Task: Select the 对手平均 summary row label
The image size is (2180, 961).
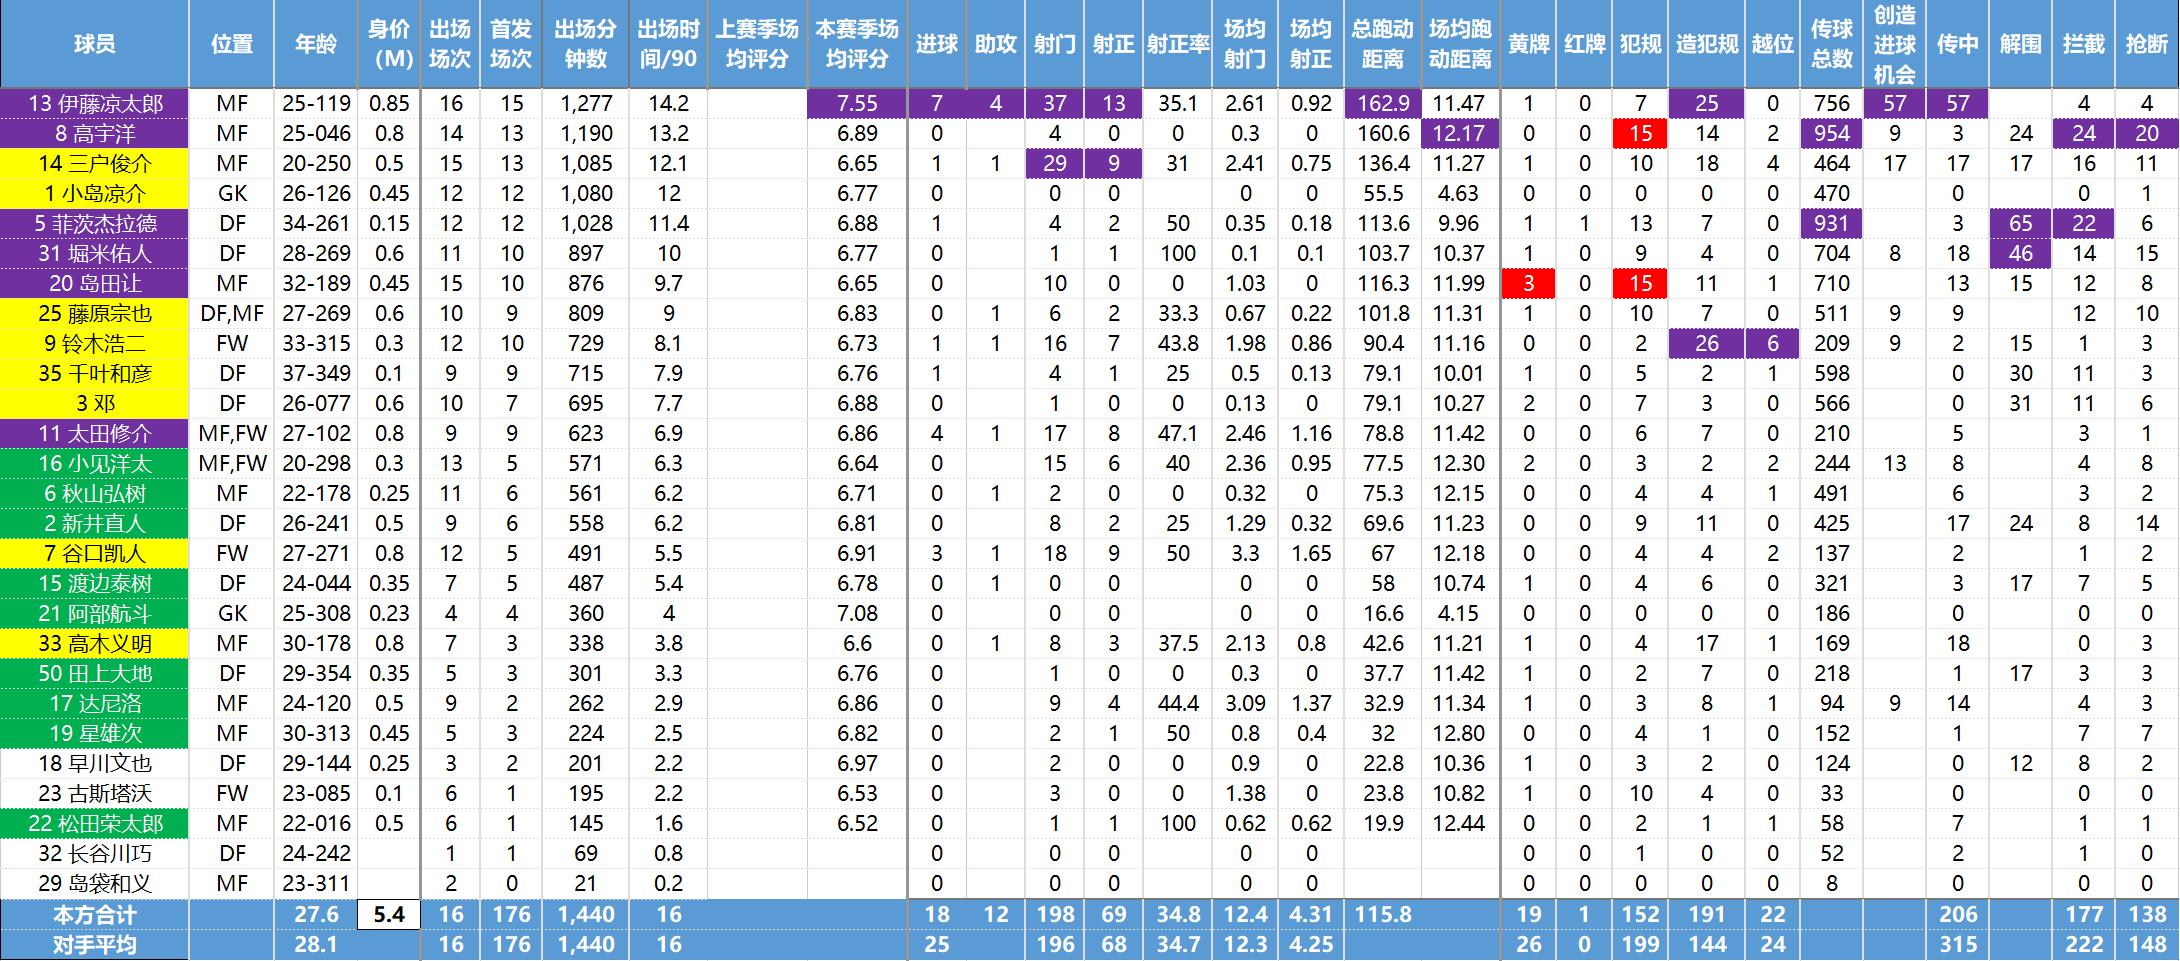Action: (95, 943)
